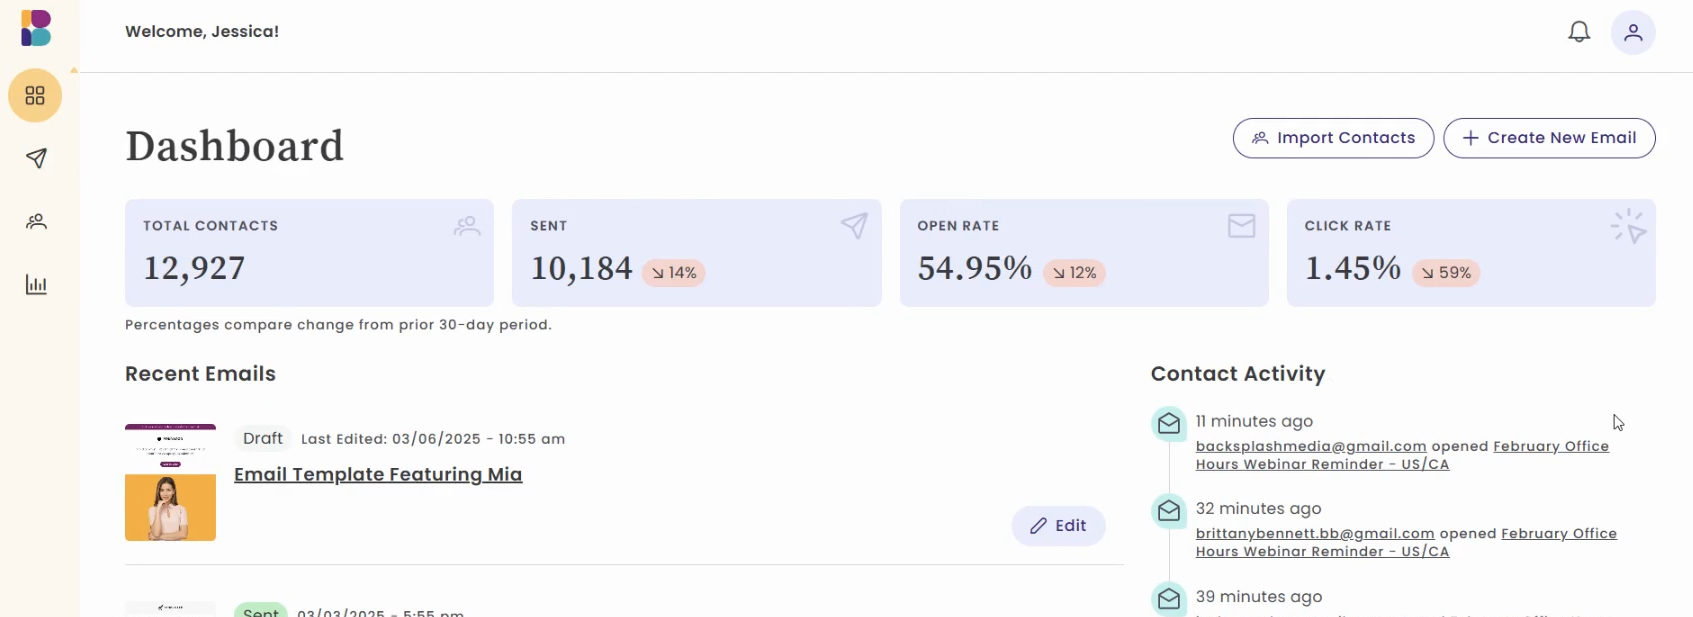Open Email Template Featuring Mia link
Screen dimensions: 1693x617
pos(378,474)
